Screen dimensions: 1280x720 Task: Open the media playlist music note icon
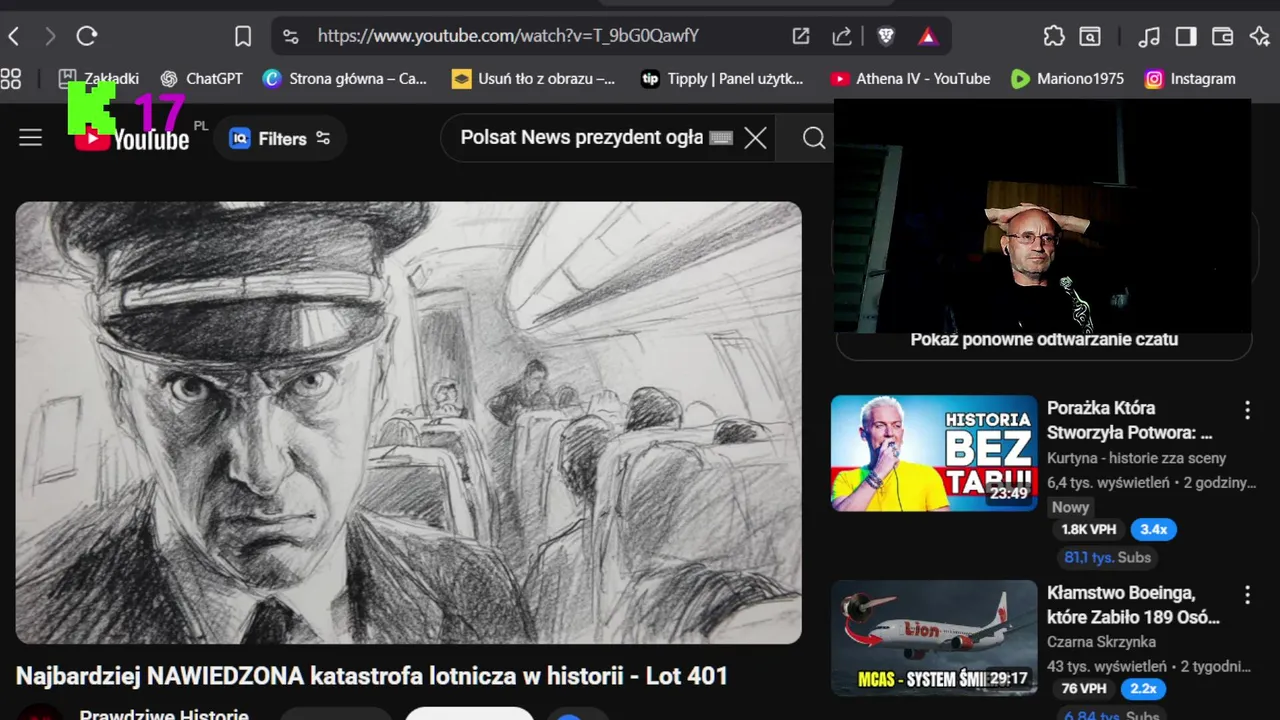1149,37
